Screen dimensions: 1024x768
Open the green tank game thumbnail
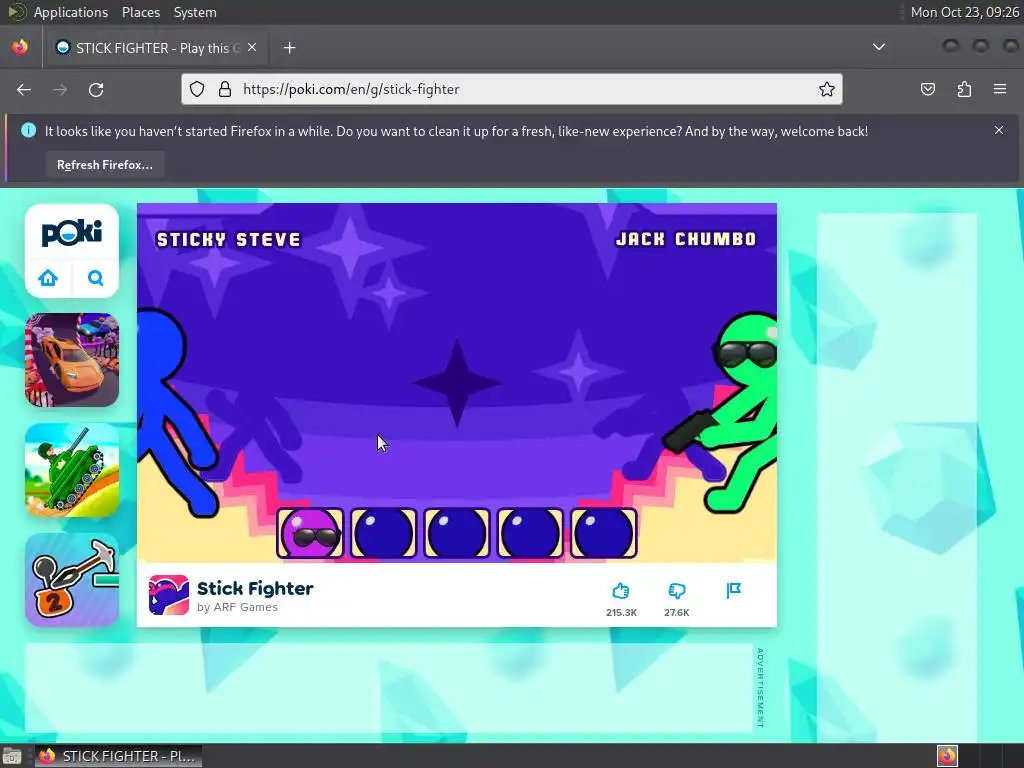72,470
